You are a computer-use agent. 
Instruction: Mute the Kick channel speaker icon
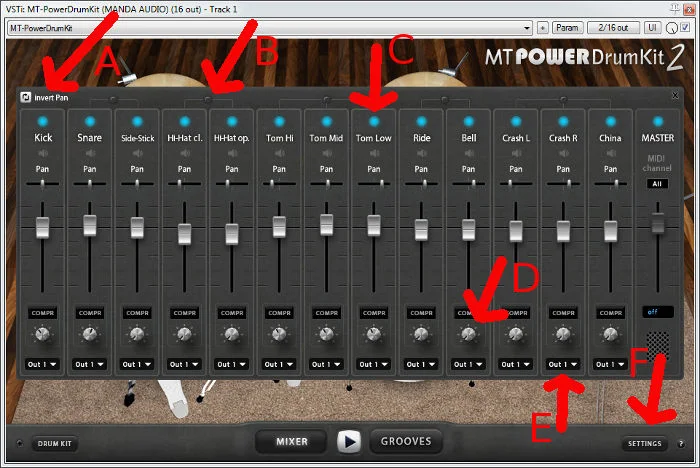point(43,153)
